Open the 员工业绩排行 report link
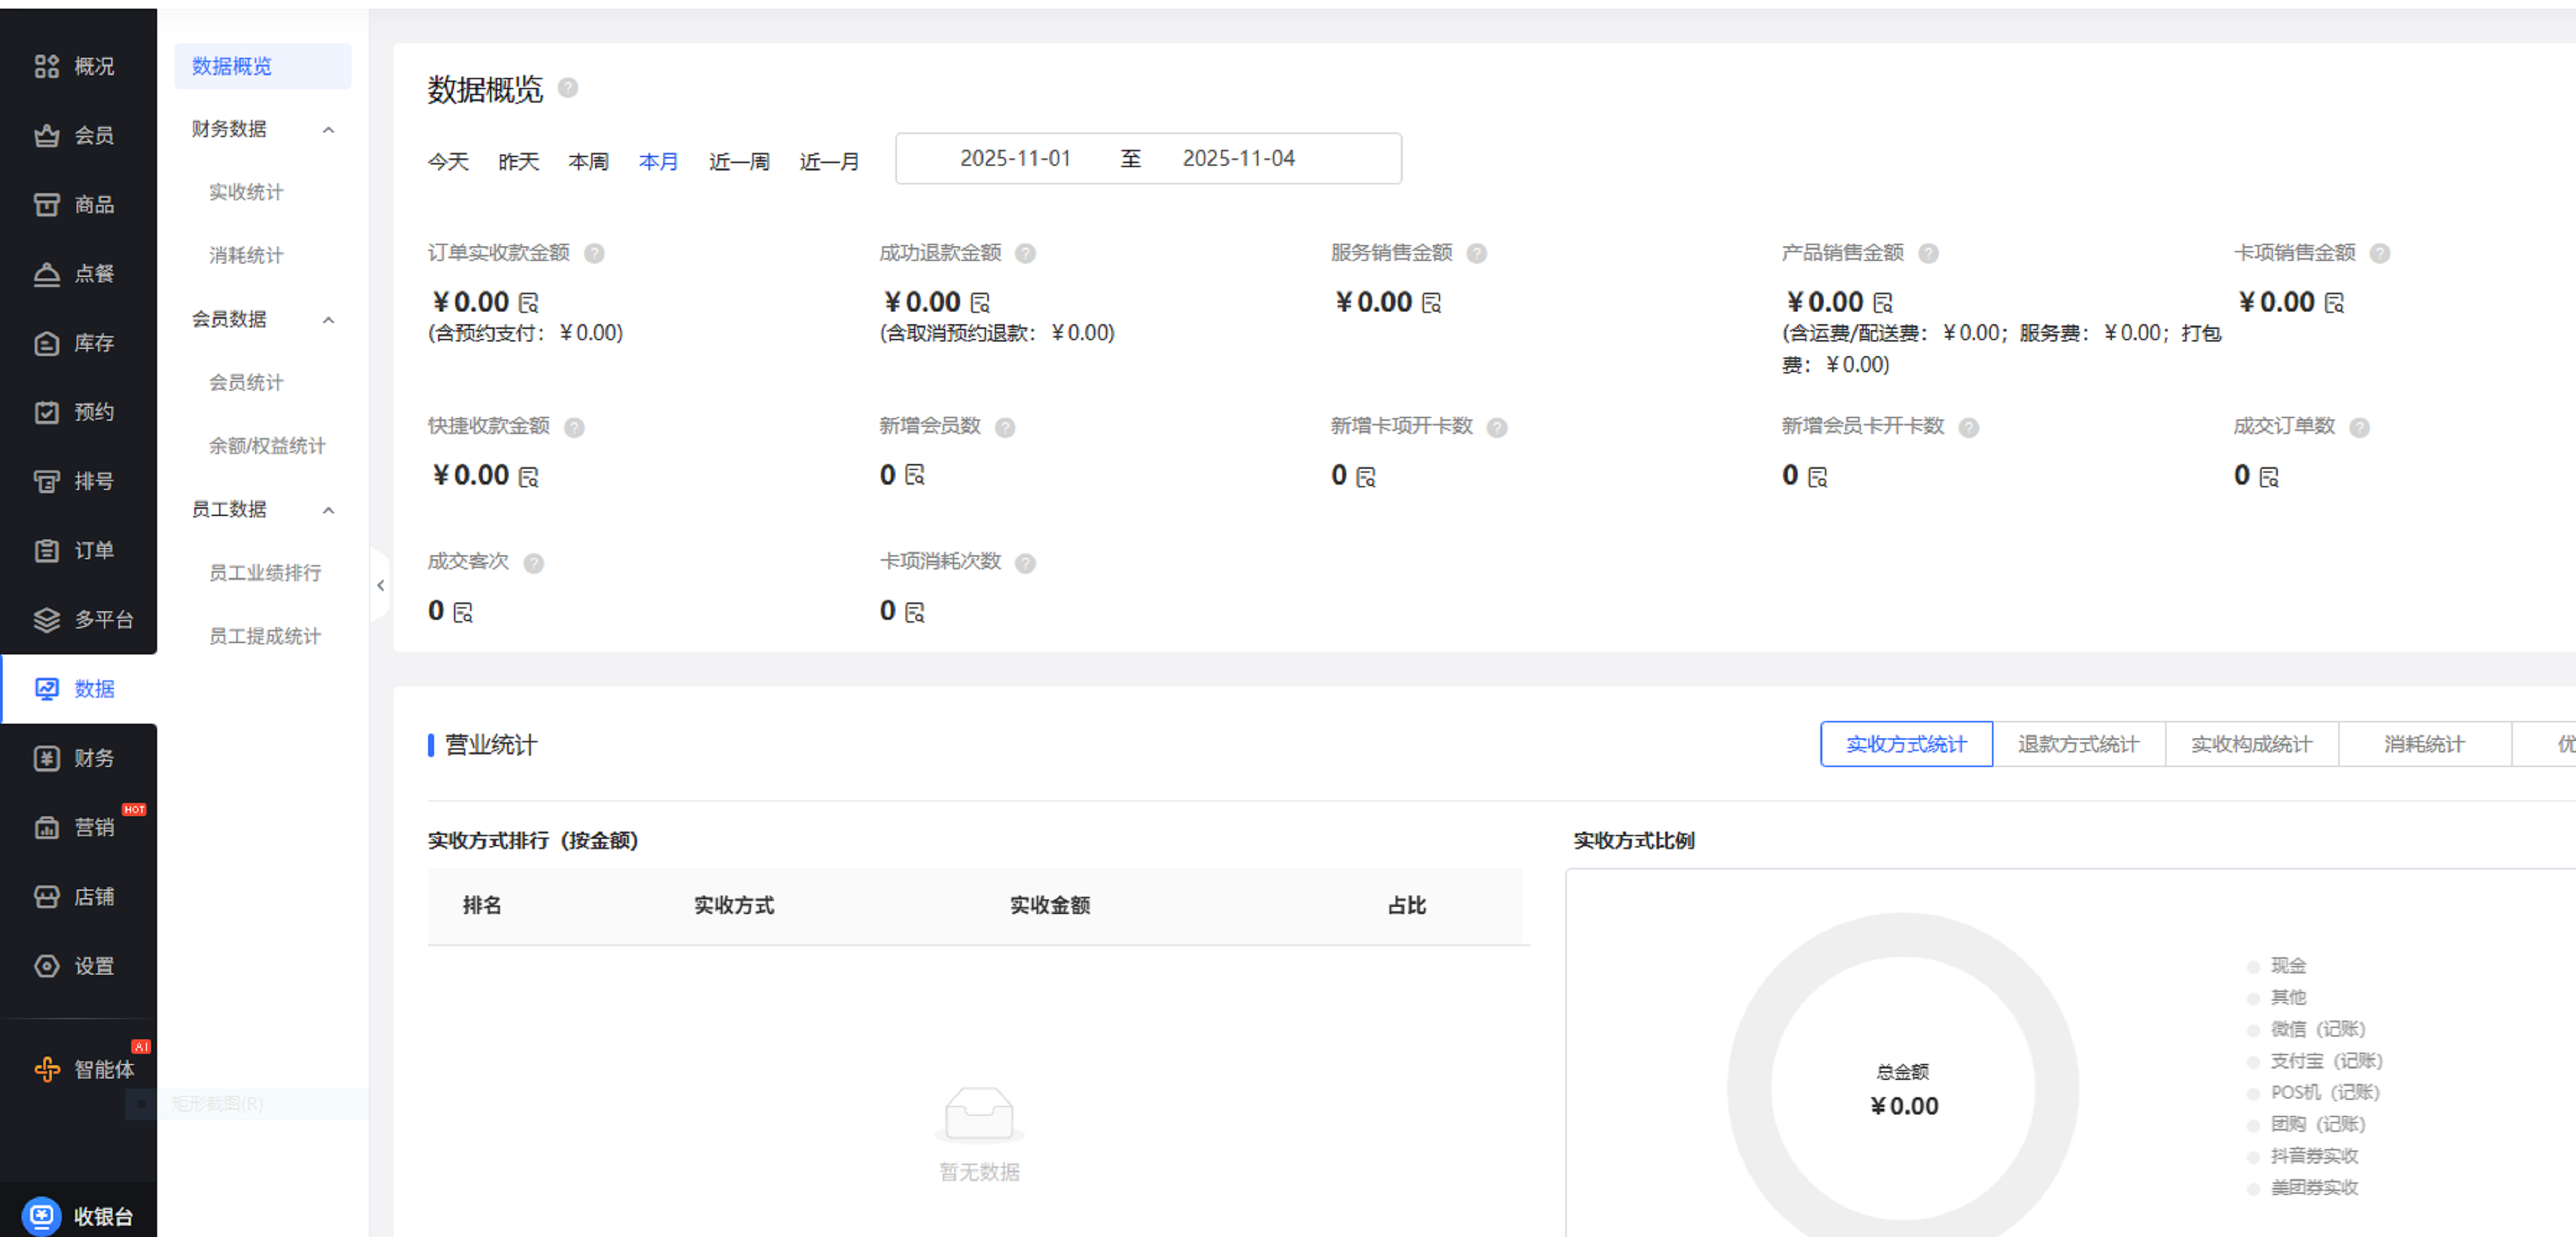 265,573
